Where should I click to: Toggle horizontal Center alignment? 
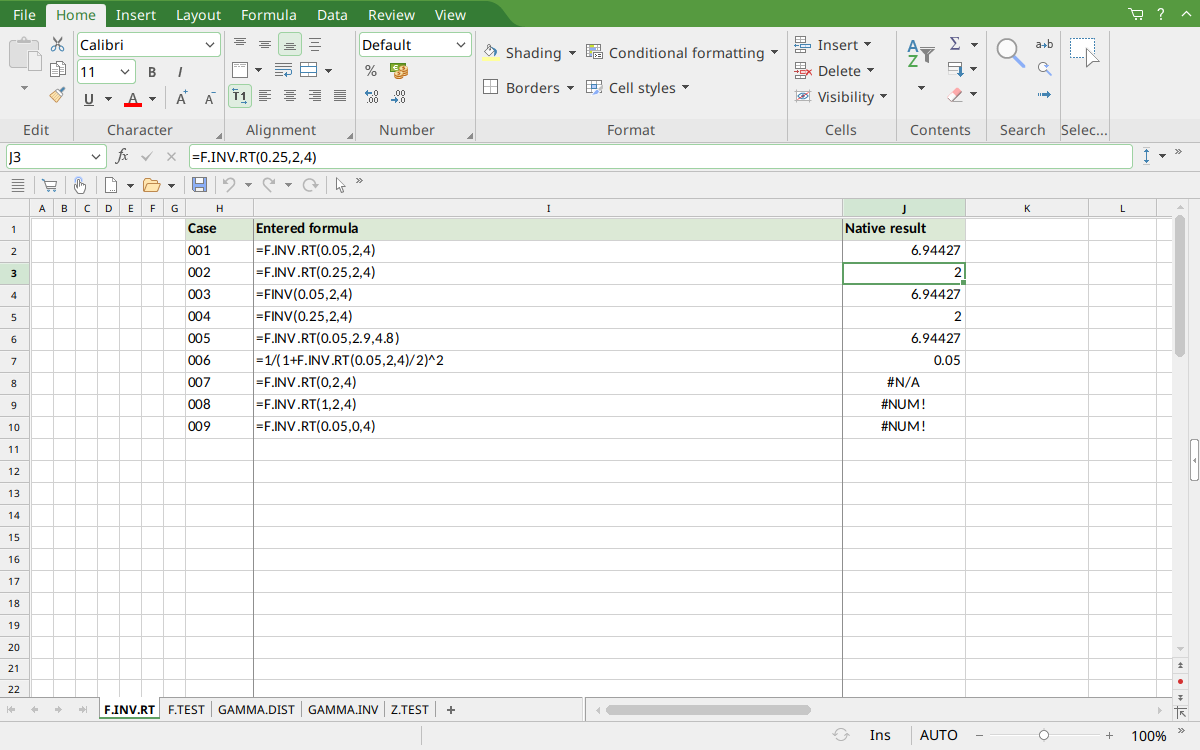point(290,96)
